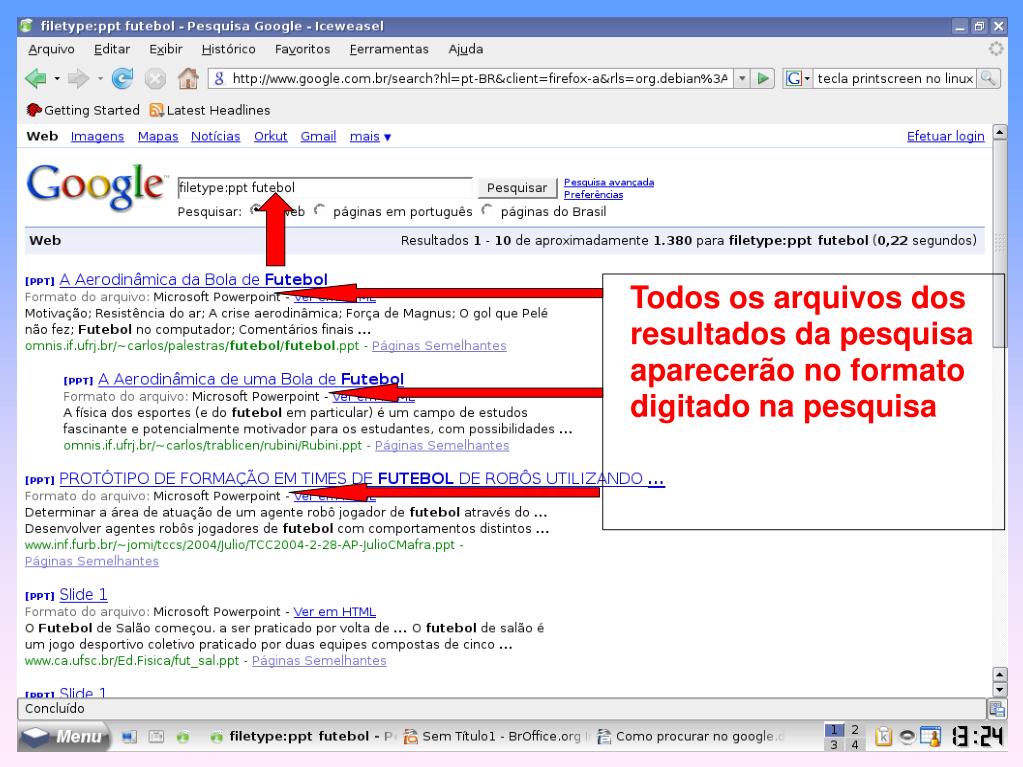1023x767 pixels.
Task: Go to Google Imagens
Action: [97, 136]
